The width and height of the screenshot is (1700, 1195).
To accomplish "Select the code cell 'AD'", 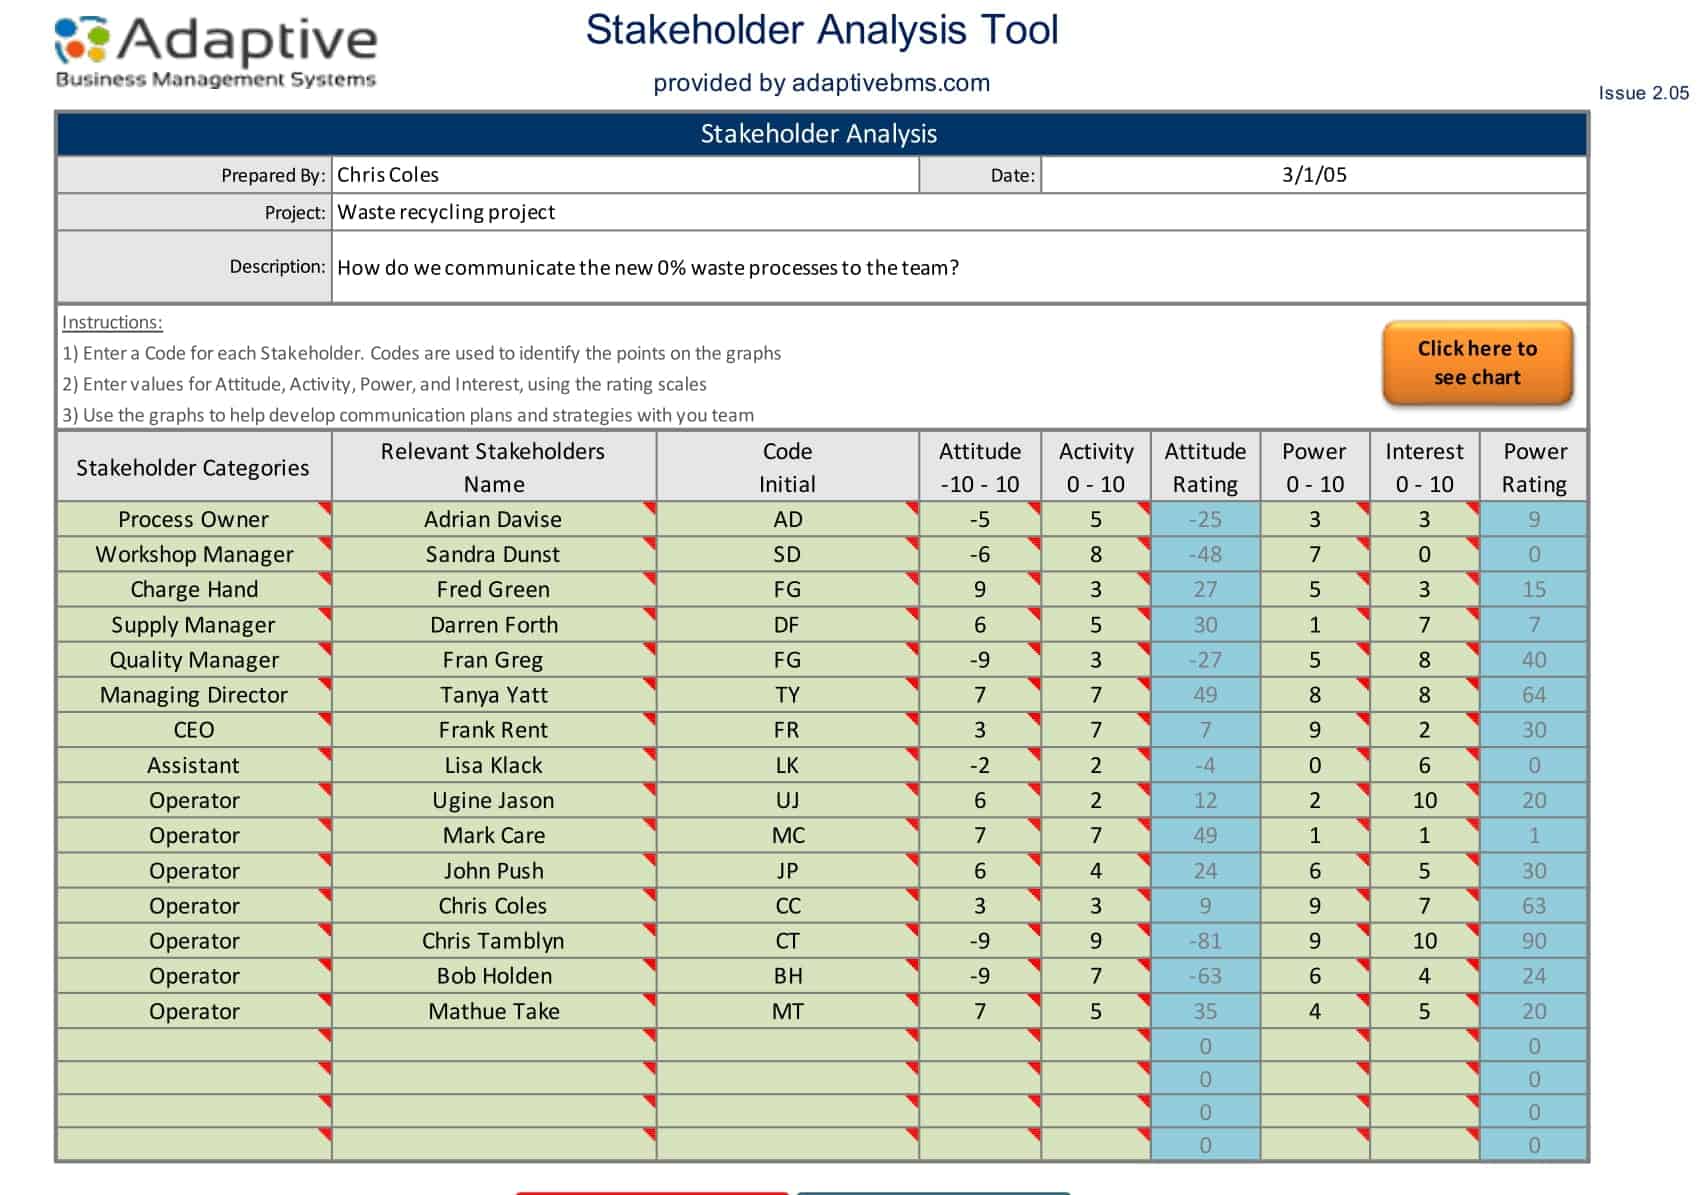I will coord(787,520).
